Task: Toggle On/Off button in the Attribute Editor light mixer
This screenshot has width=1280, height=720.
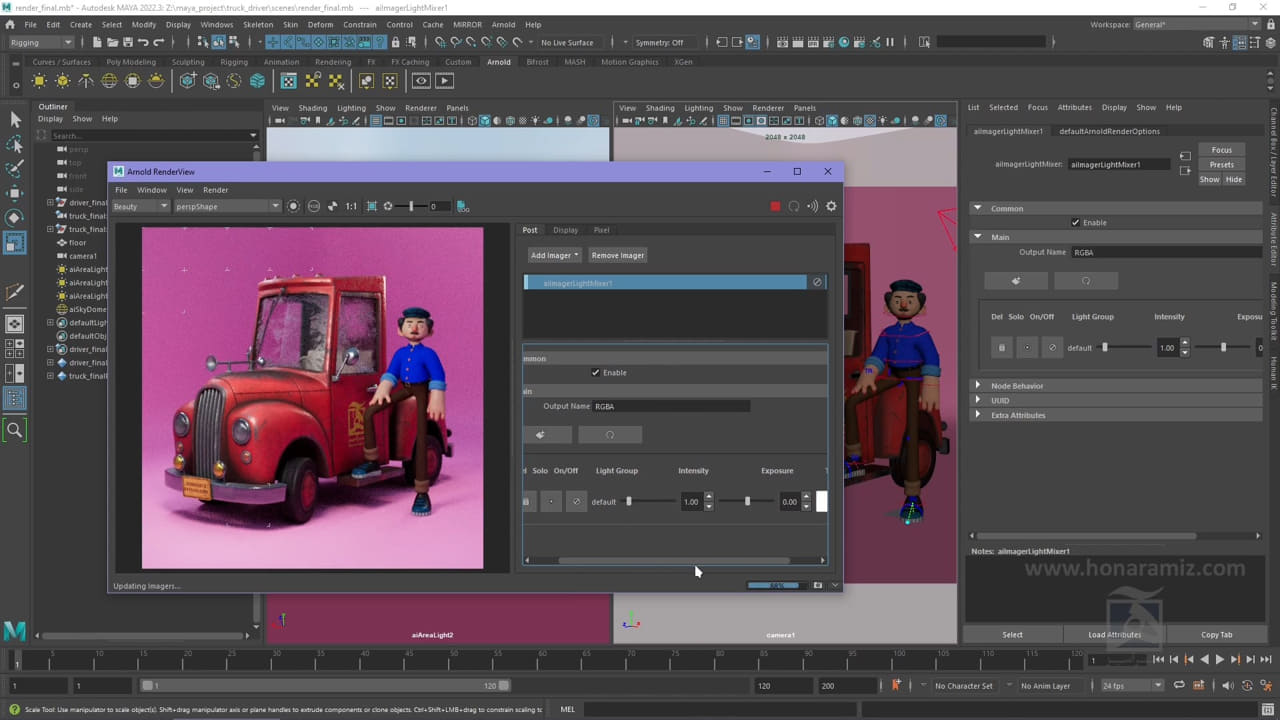Action: point(1051,347)
